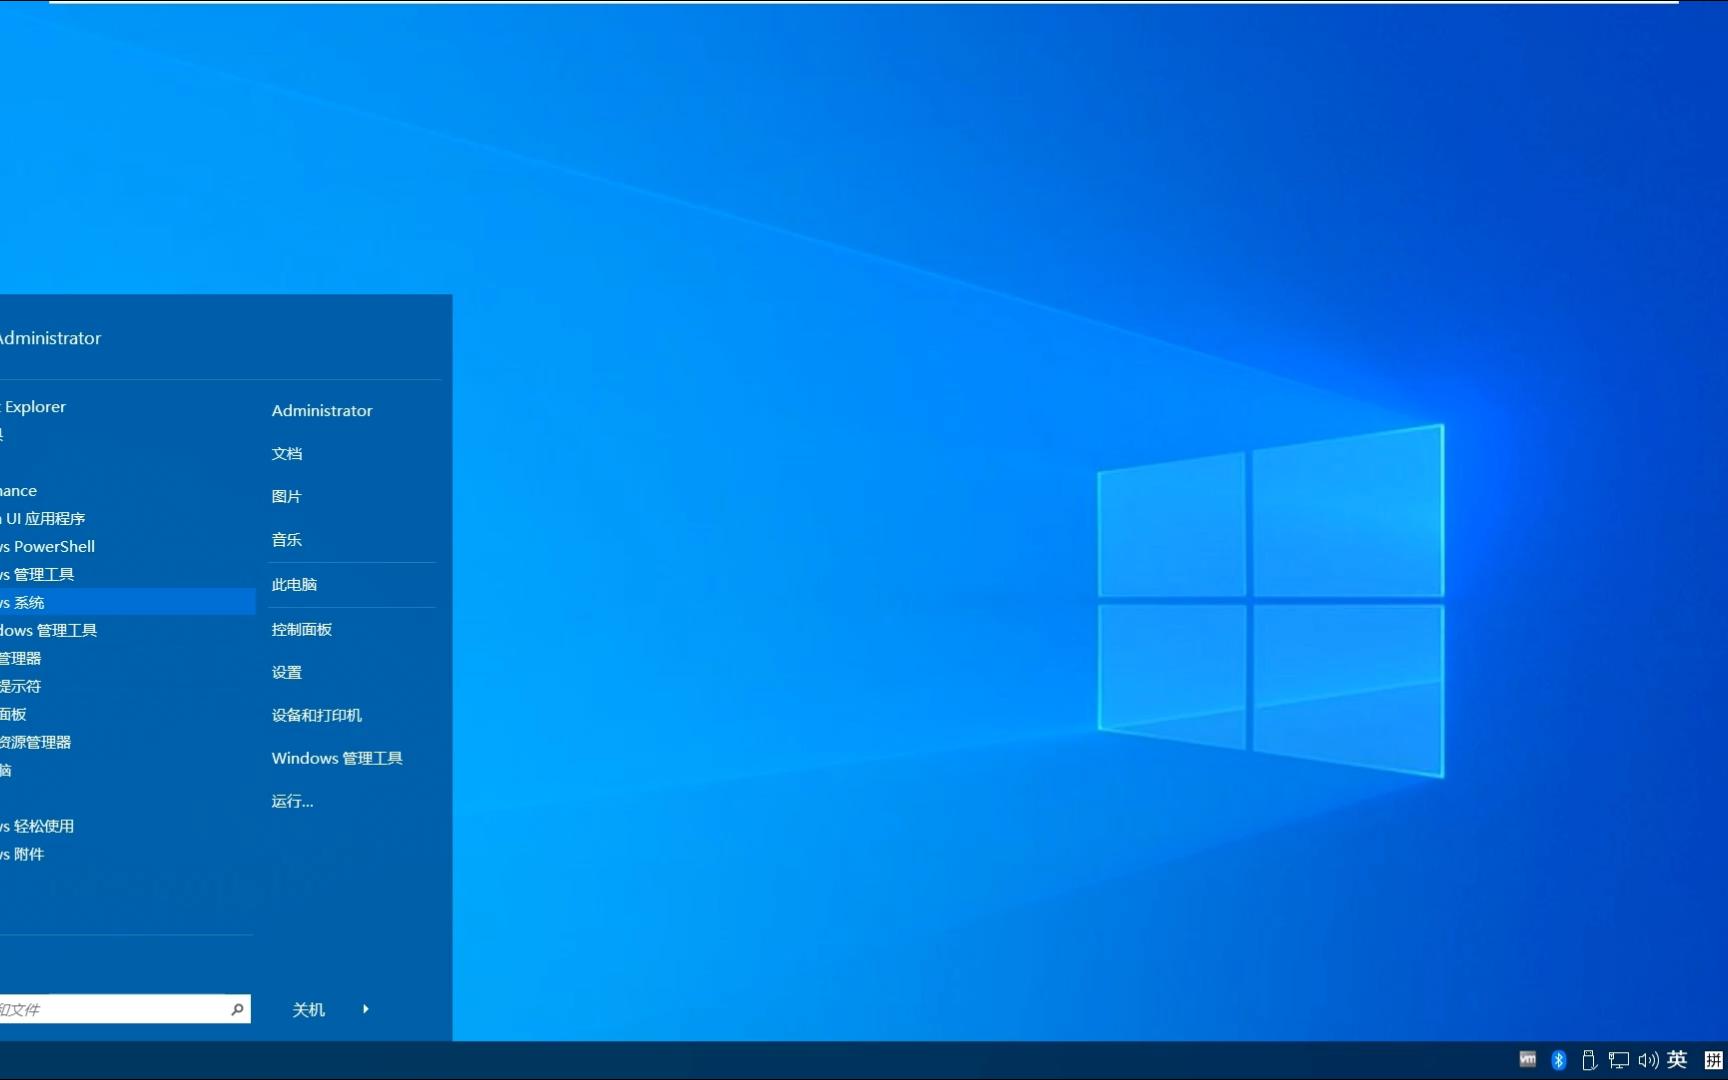Open the 资源管理器 entry

coord(36,743)
